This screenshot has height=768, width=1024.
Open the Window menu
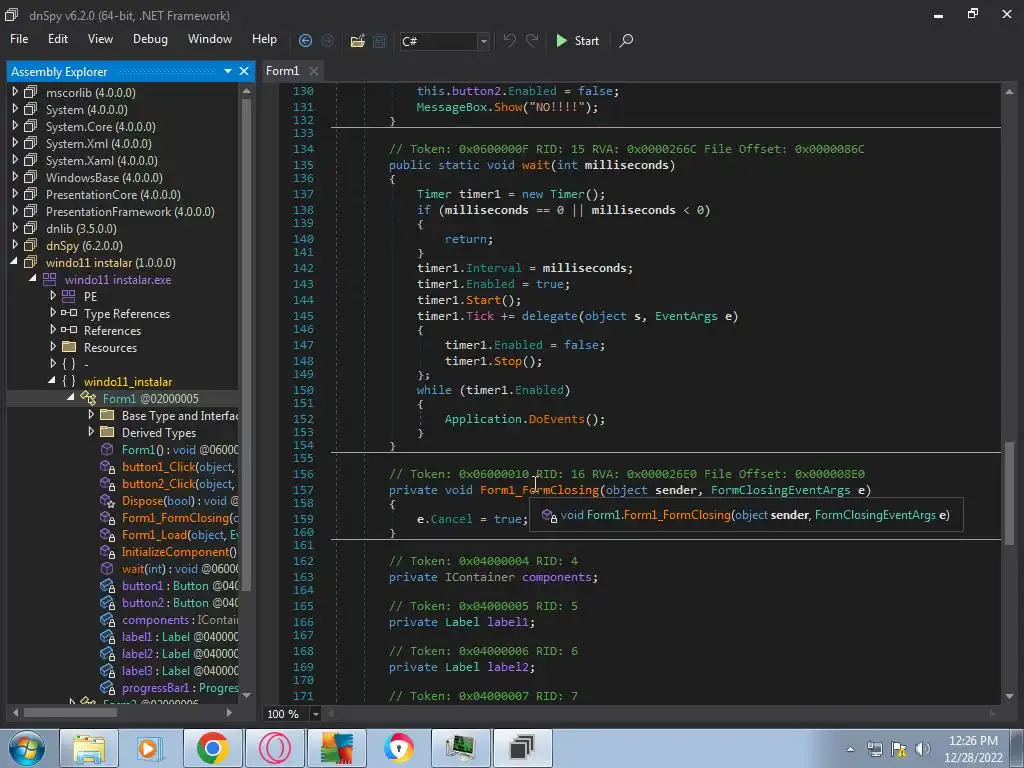[210, 39]
